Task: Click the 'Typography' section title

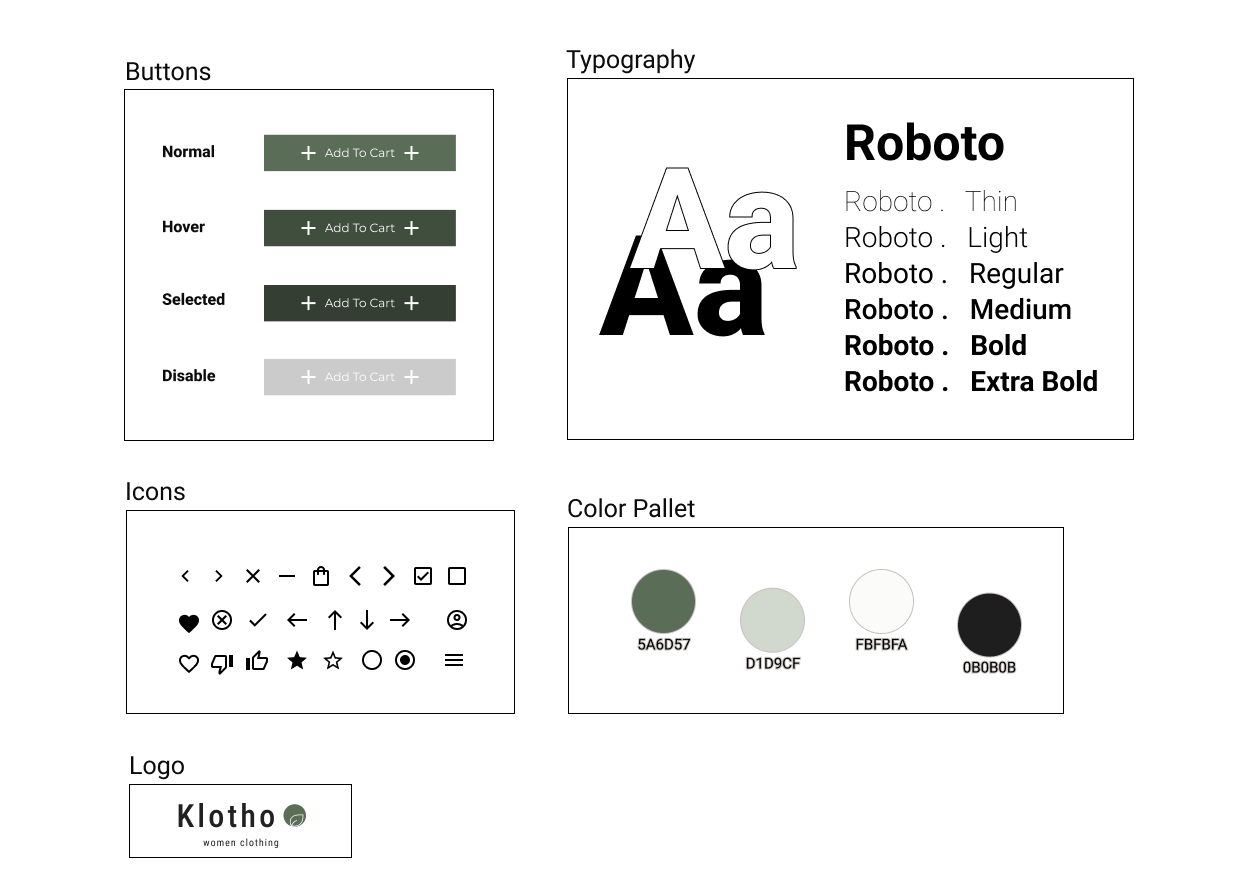Action: click(631, 60)
